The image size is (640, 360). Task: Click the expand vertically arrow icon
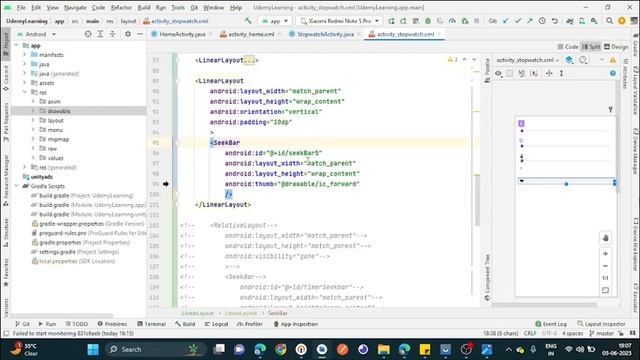tap(562, 73)
